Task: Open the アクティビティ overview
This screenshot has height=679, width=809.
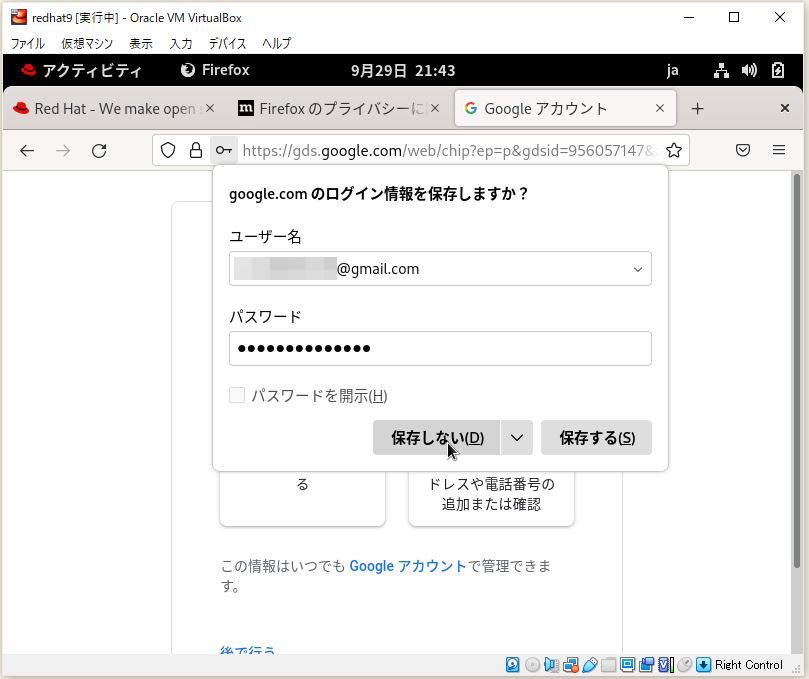Action: (82, 70)
